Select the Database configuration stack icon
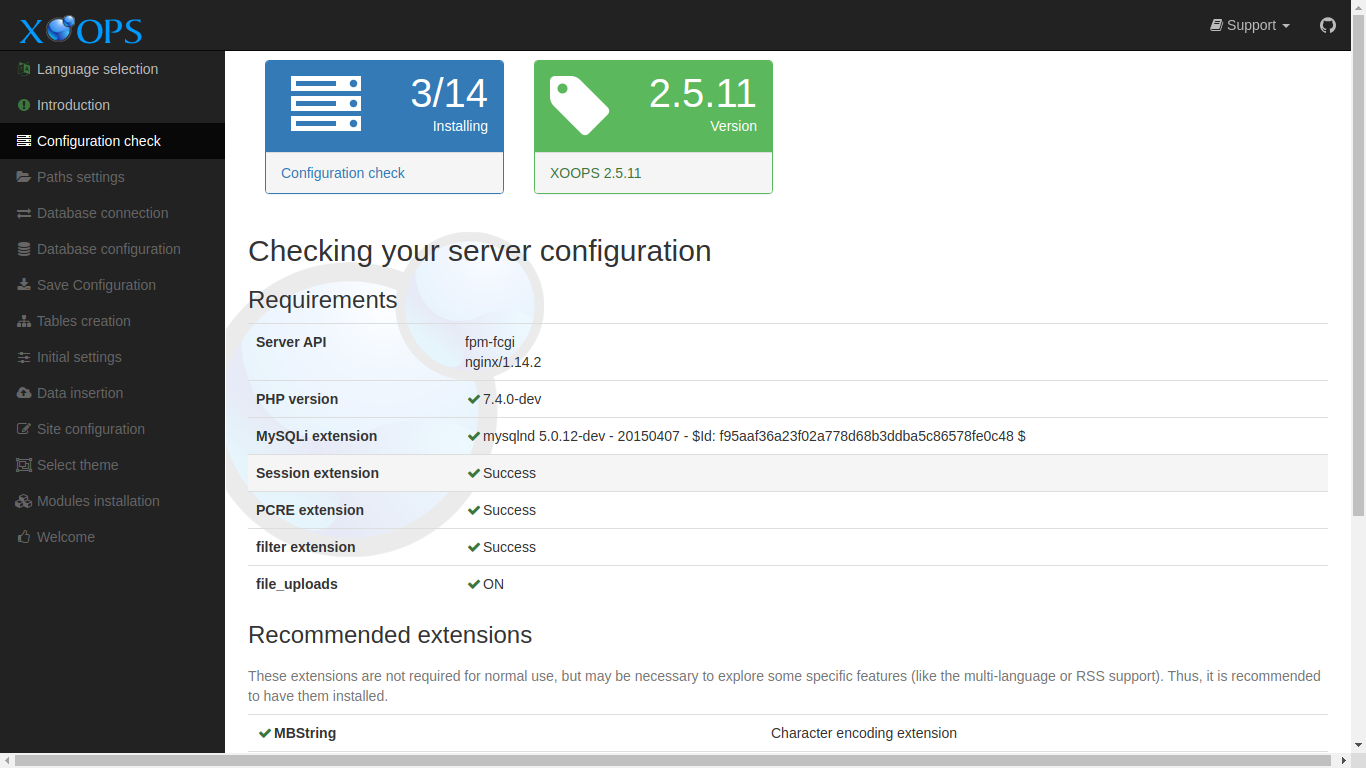The width and height of the screenshot is (1366, 768). [23, 249]
